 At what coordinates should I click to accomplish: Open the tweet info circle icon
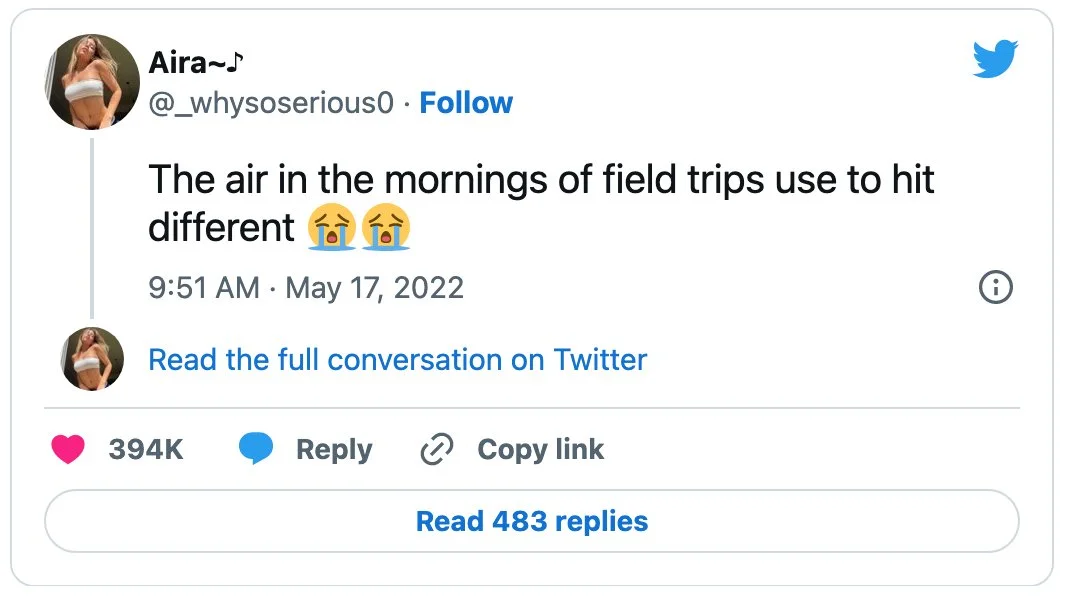click(994, 288)
